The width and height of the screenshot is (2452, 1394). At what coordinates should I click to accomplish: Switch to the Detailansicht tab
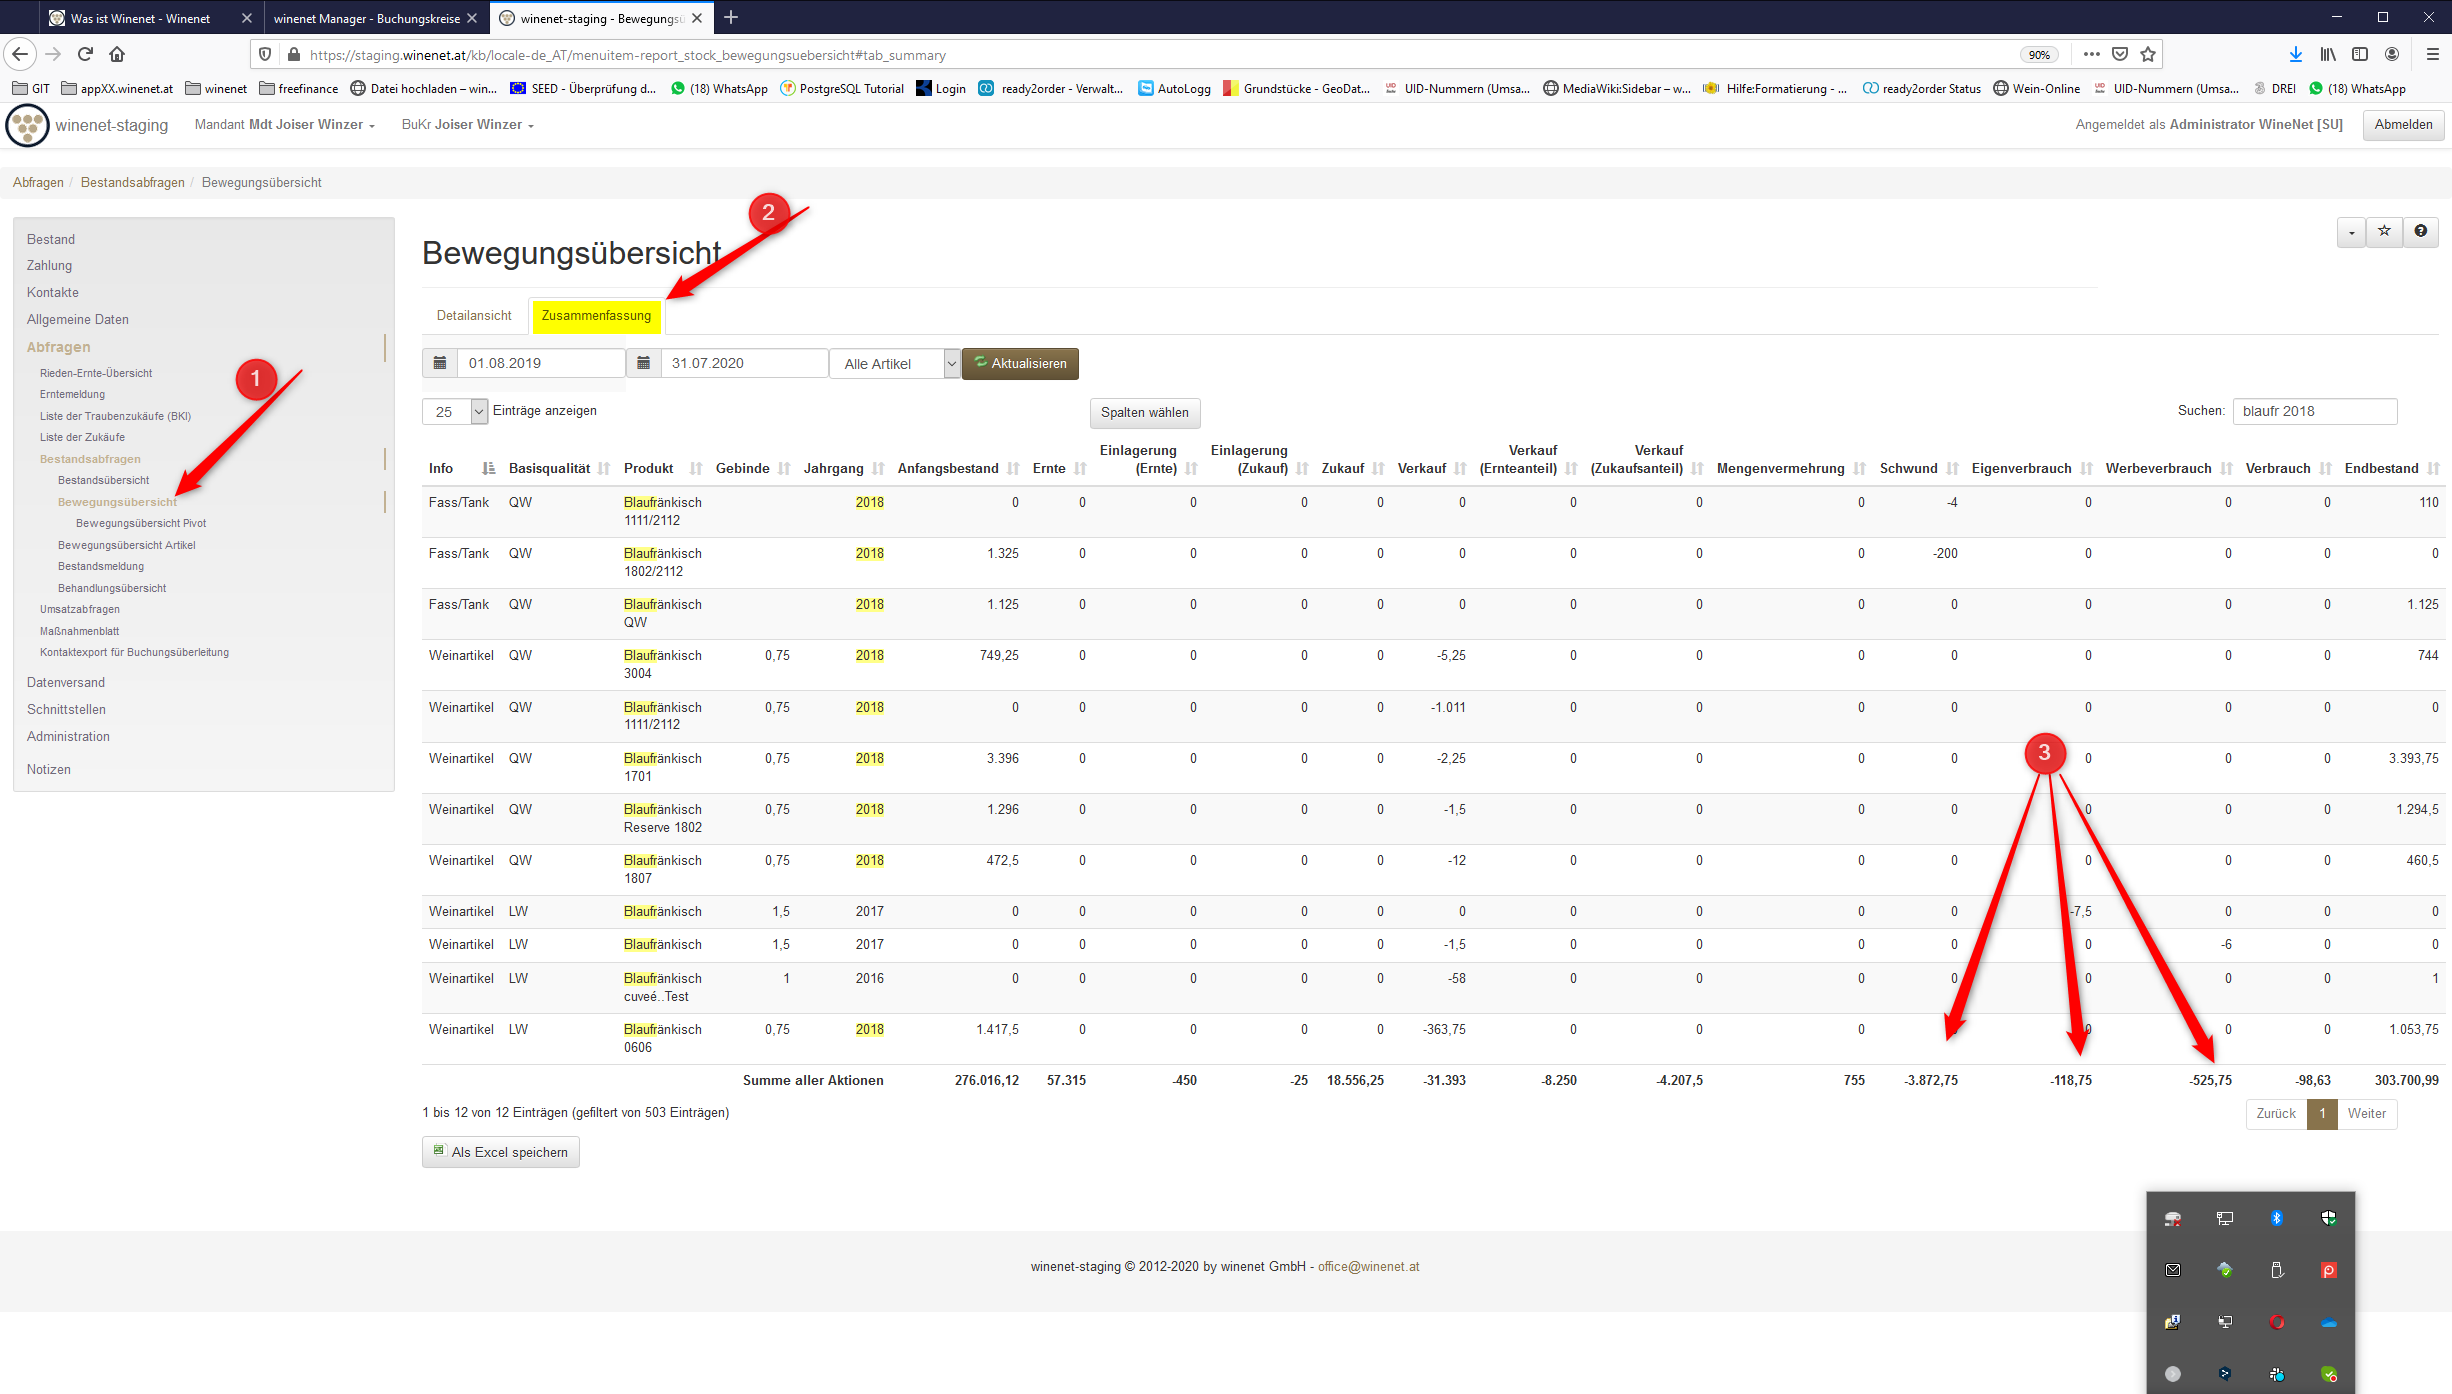[474, 315]
